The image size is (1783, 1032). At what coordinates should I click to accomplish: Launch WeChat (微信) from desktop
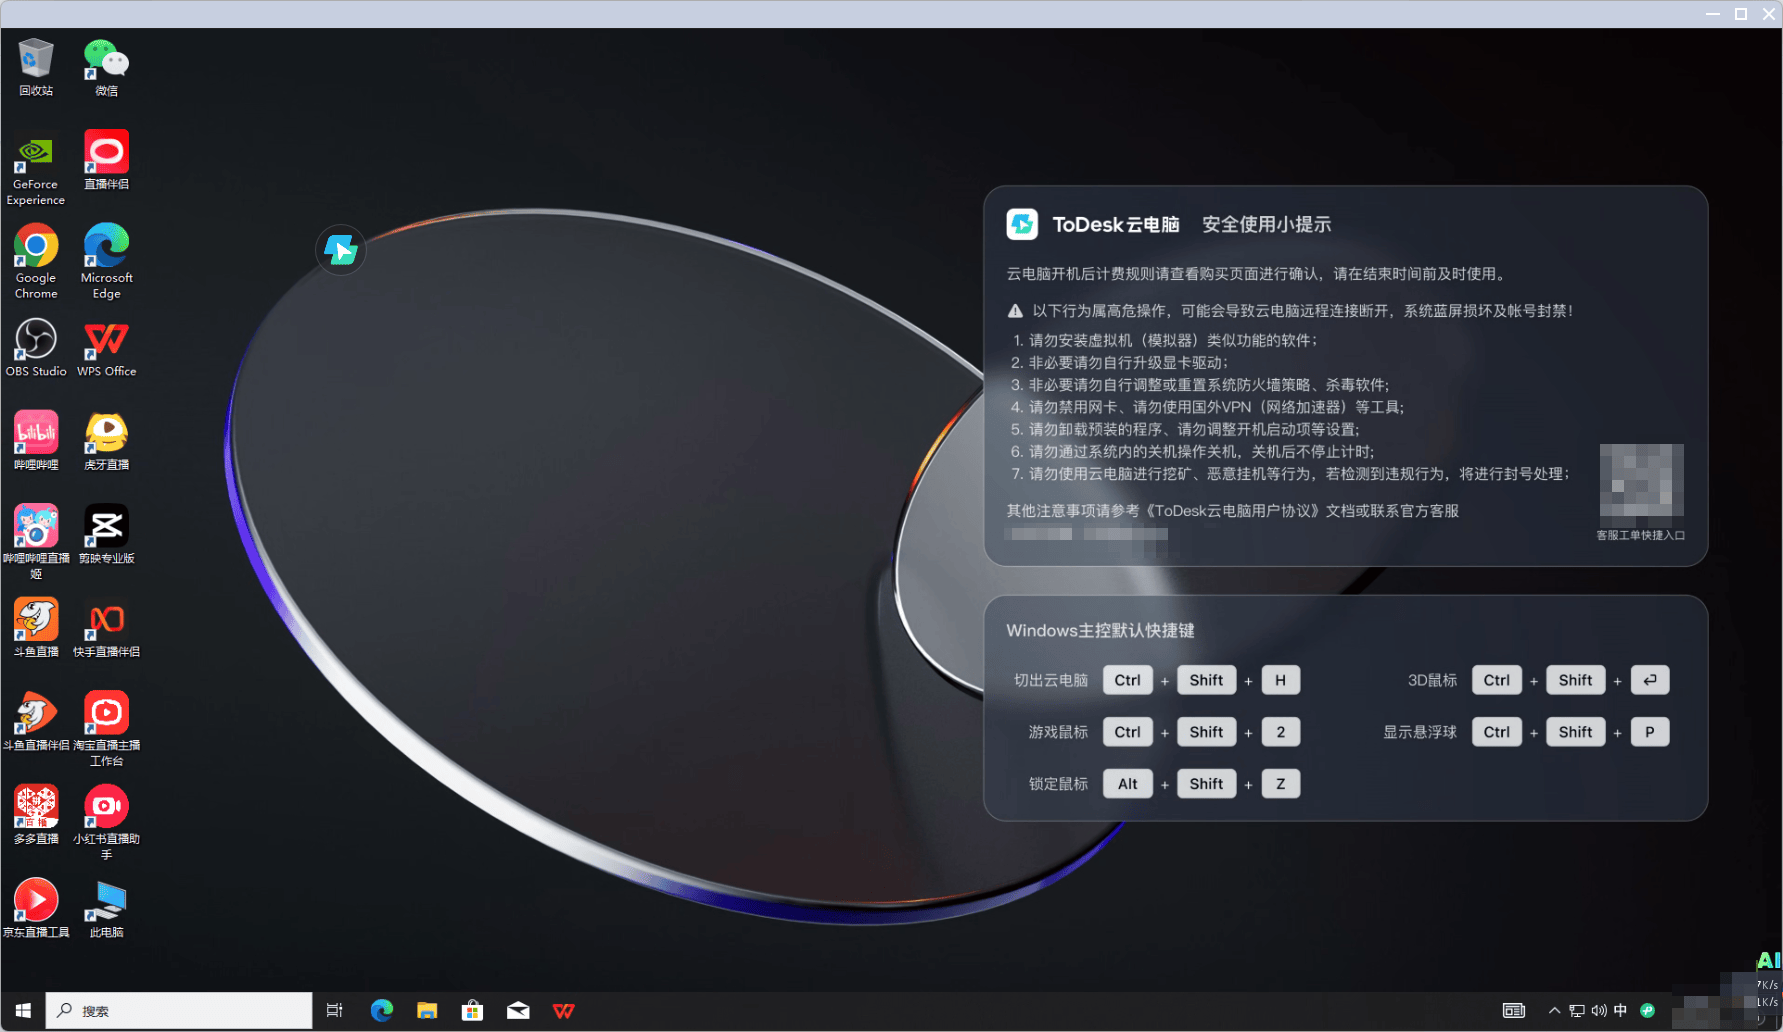[106, 67]
